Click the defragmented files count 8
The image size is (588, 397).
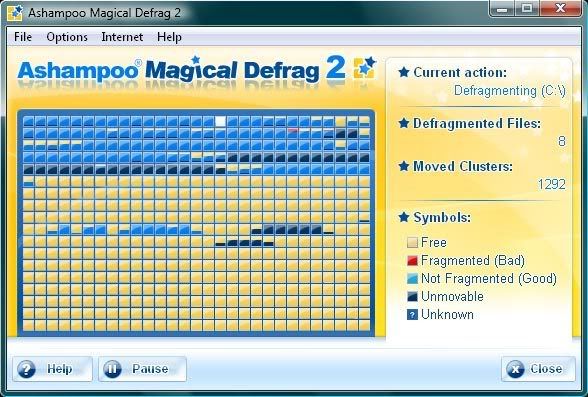pyautogui.click(x=561, y=141)
